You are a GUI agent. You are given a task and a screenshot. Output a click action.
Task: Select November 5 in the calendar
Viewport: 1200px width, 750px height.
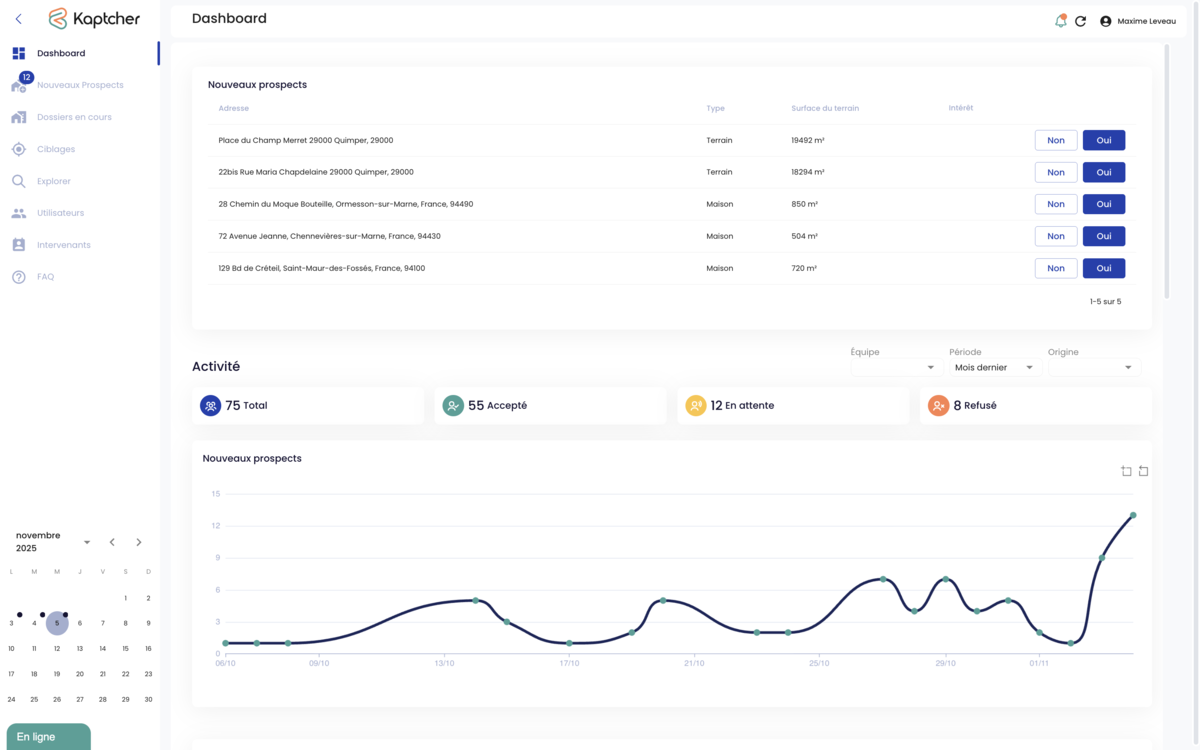pyautogui.click(x=57, y=623)
